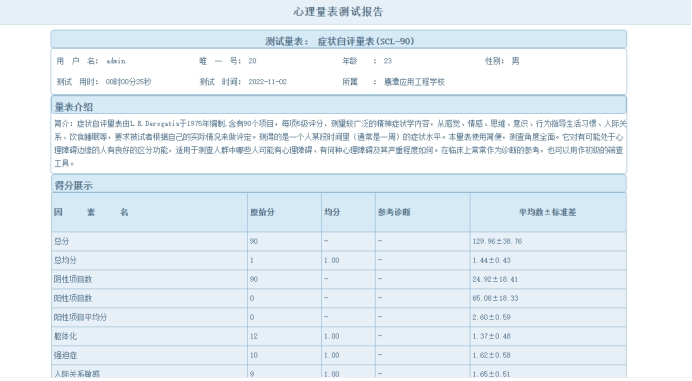Click the 参考诊断 column header
Viewport: 692px width, 381px height.
[x=394, y=212]
